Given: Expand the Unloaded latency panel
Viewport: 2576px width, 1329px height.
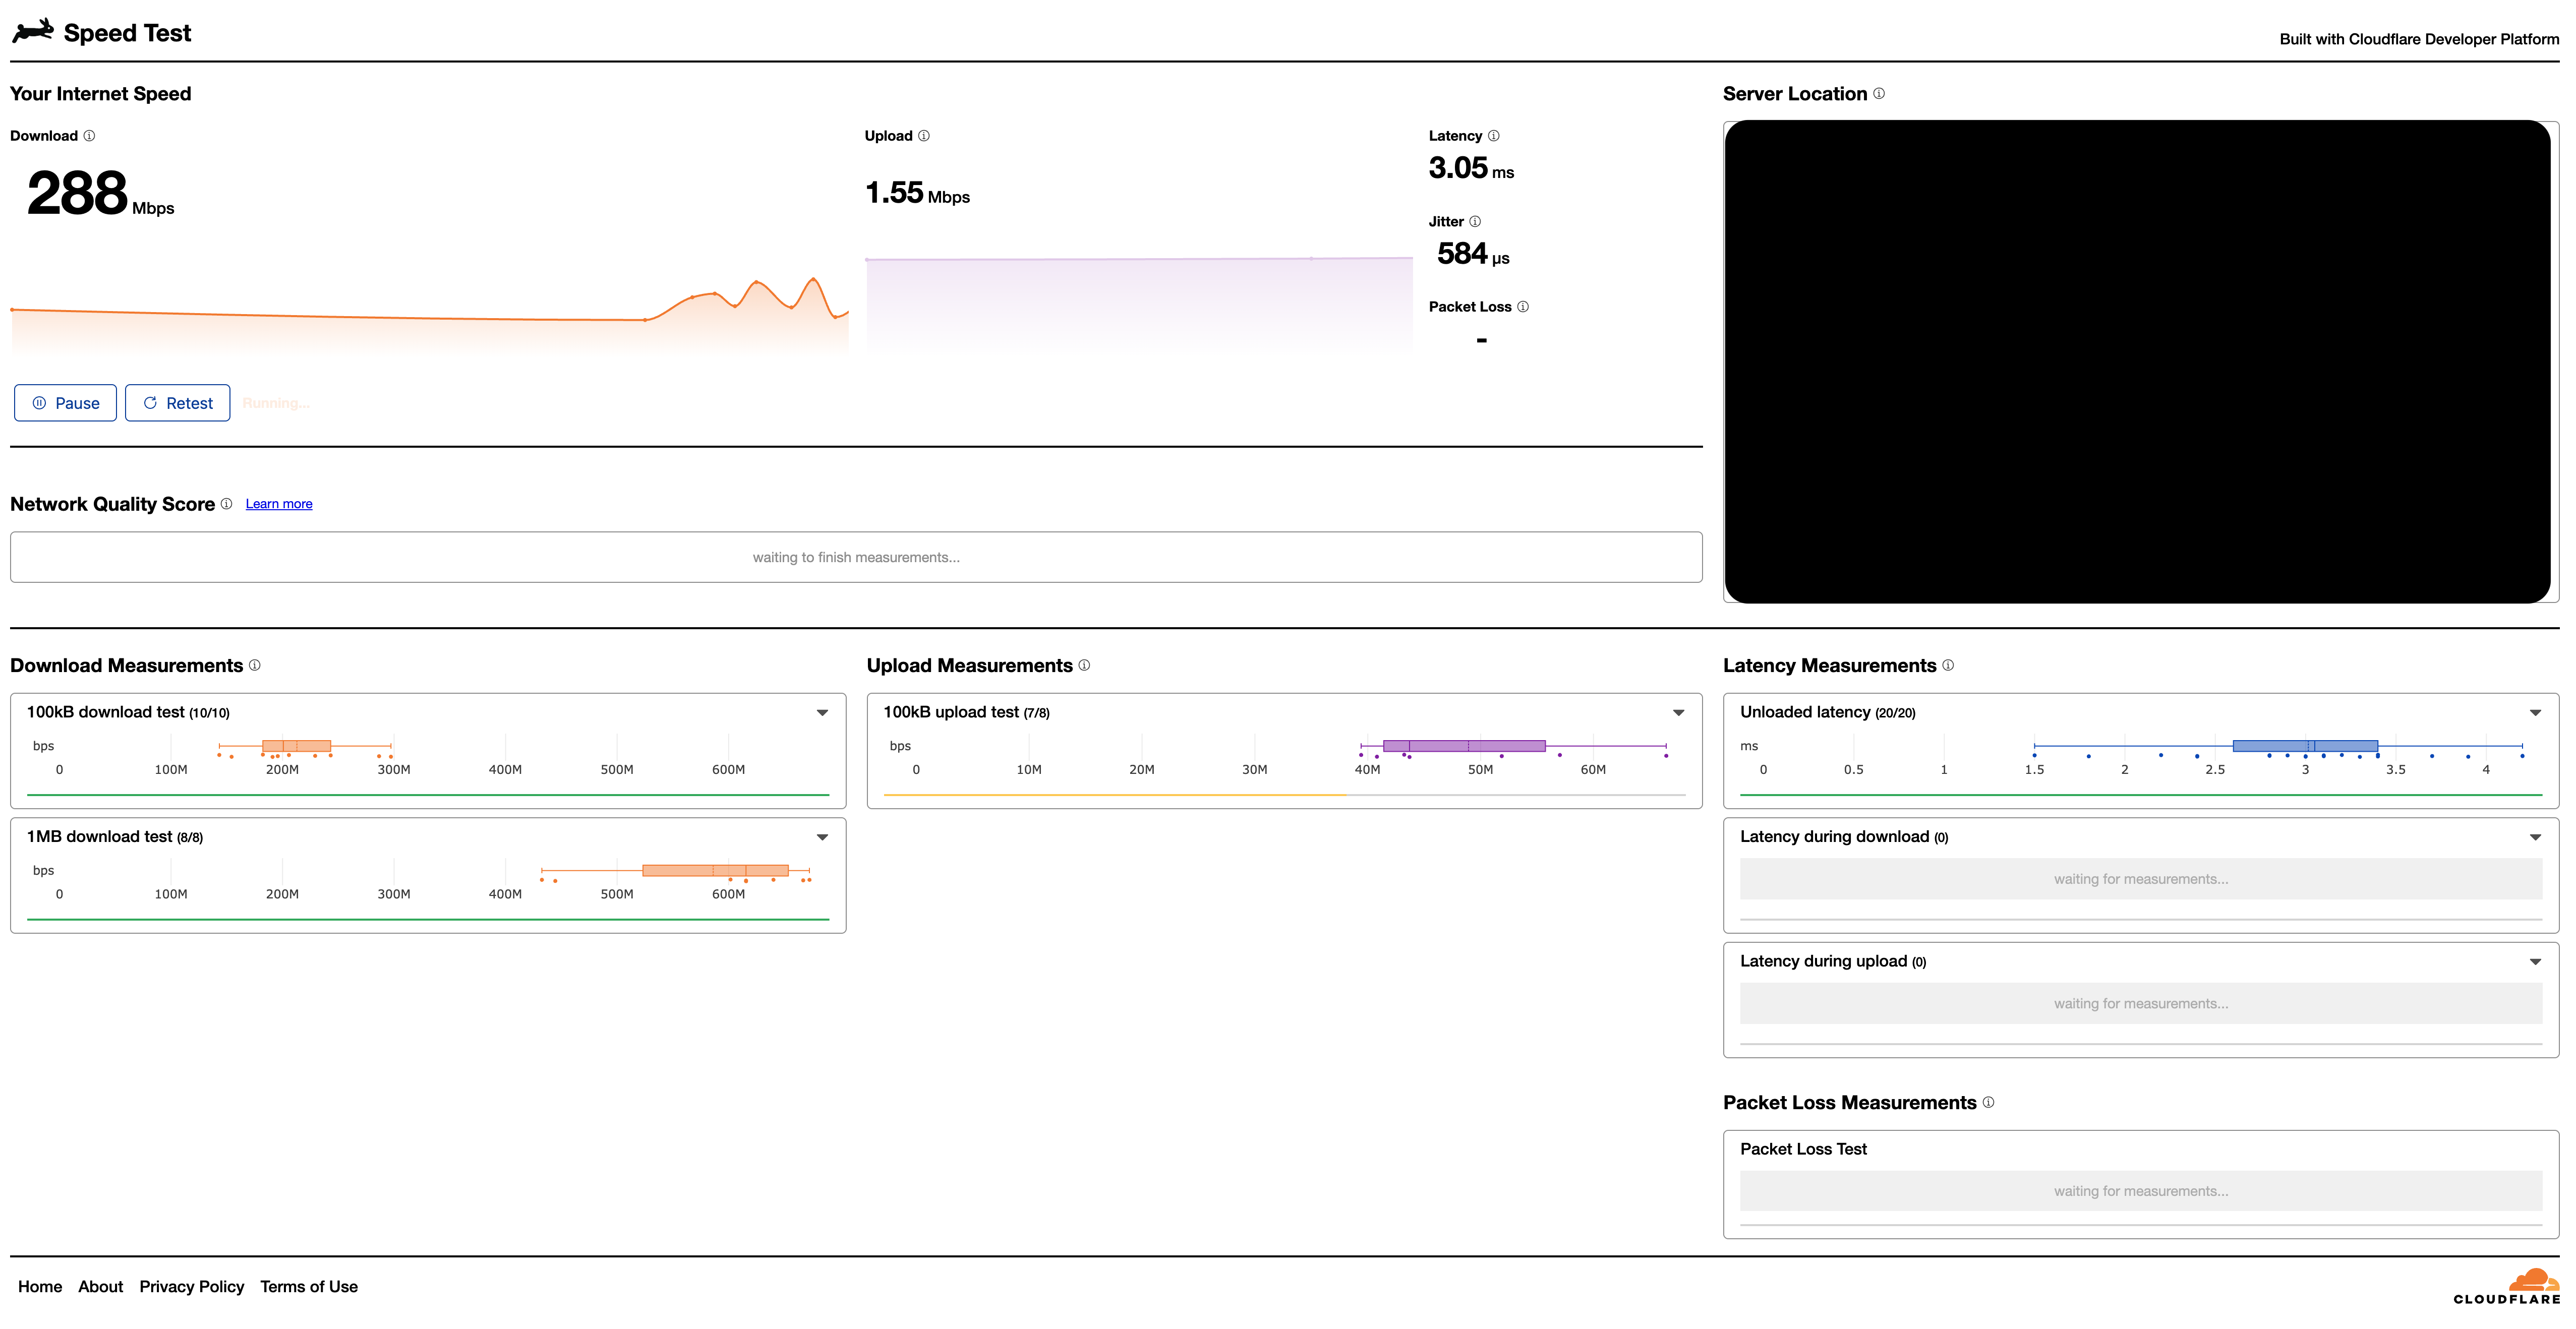Looking at the screenshot, I should point(2535,713).
